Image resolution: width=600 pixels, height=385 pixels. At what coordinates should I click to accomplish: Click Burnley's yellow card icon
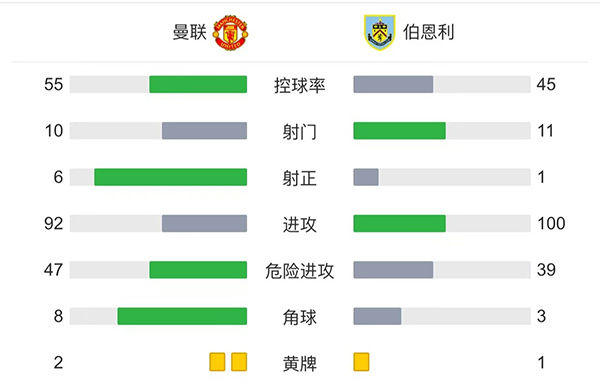point(361,362)
